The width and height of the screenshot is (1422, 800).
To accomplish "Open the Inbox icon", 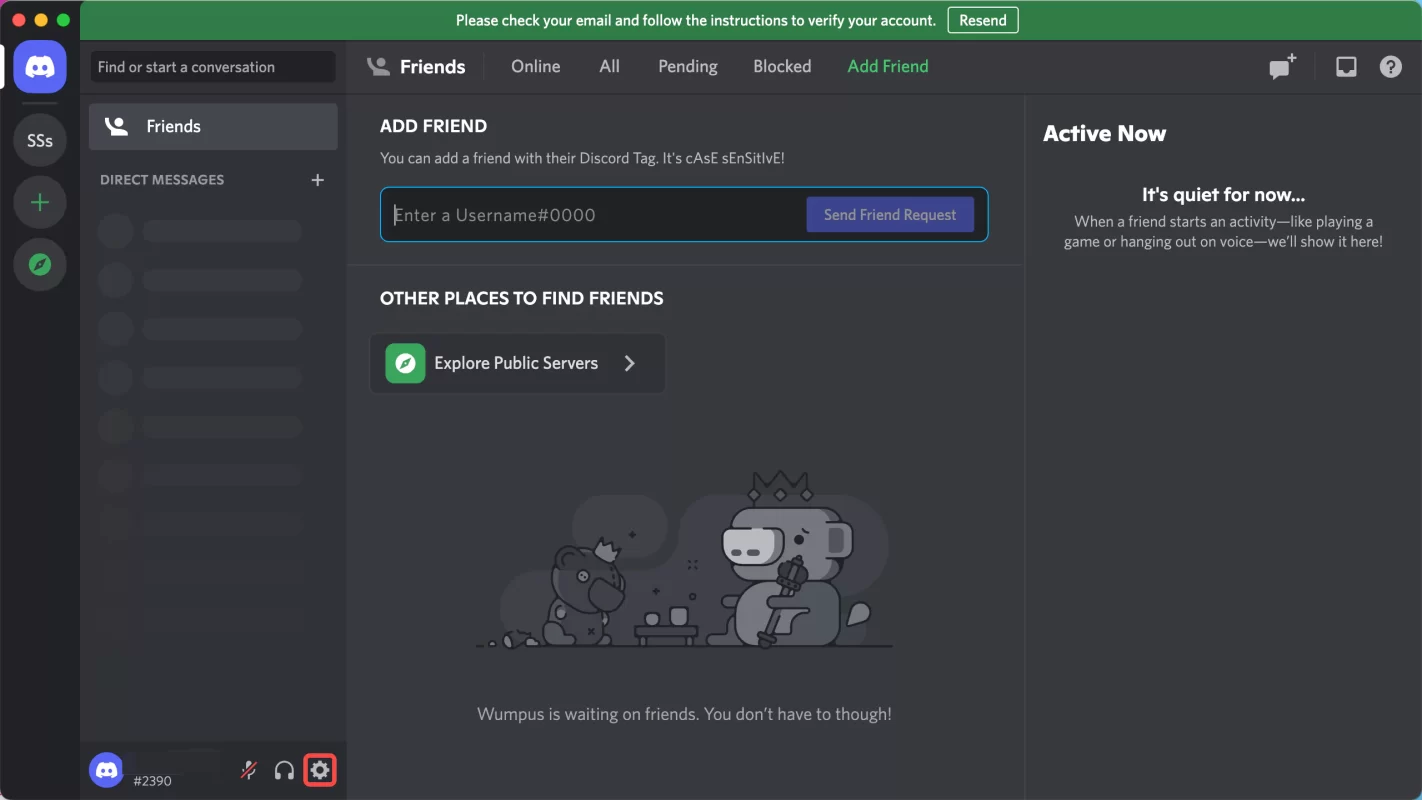I will (1346, 67).
